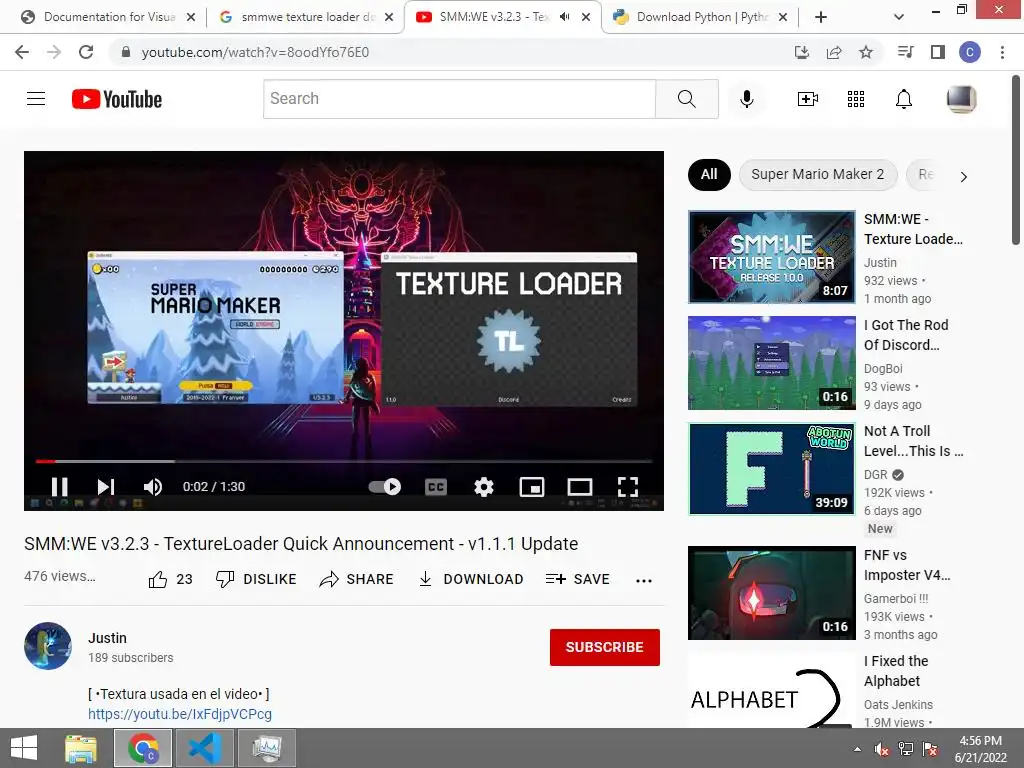
Task: Open Visual Studio Code from taskbar
Action: tap(204, 748)
